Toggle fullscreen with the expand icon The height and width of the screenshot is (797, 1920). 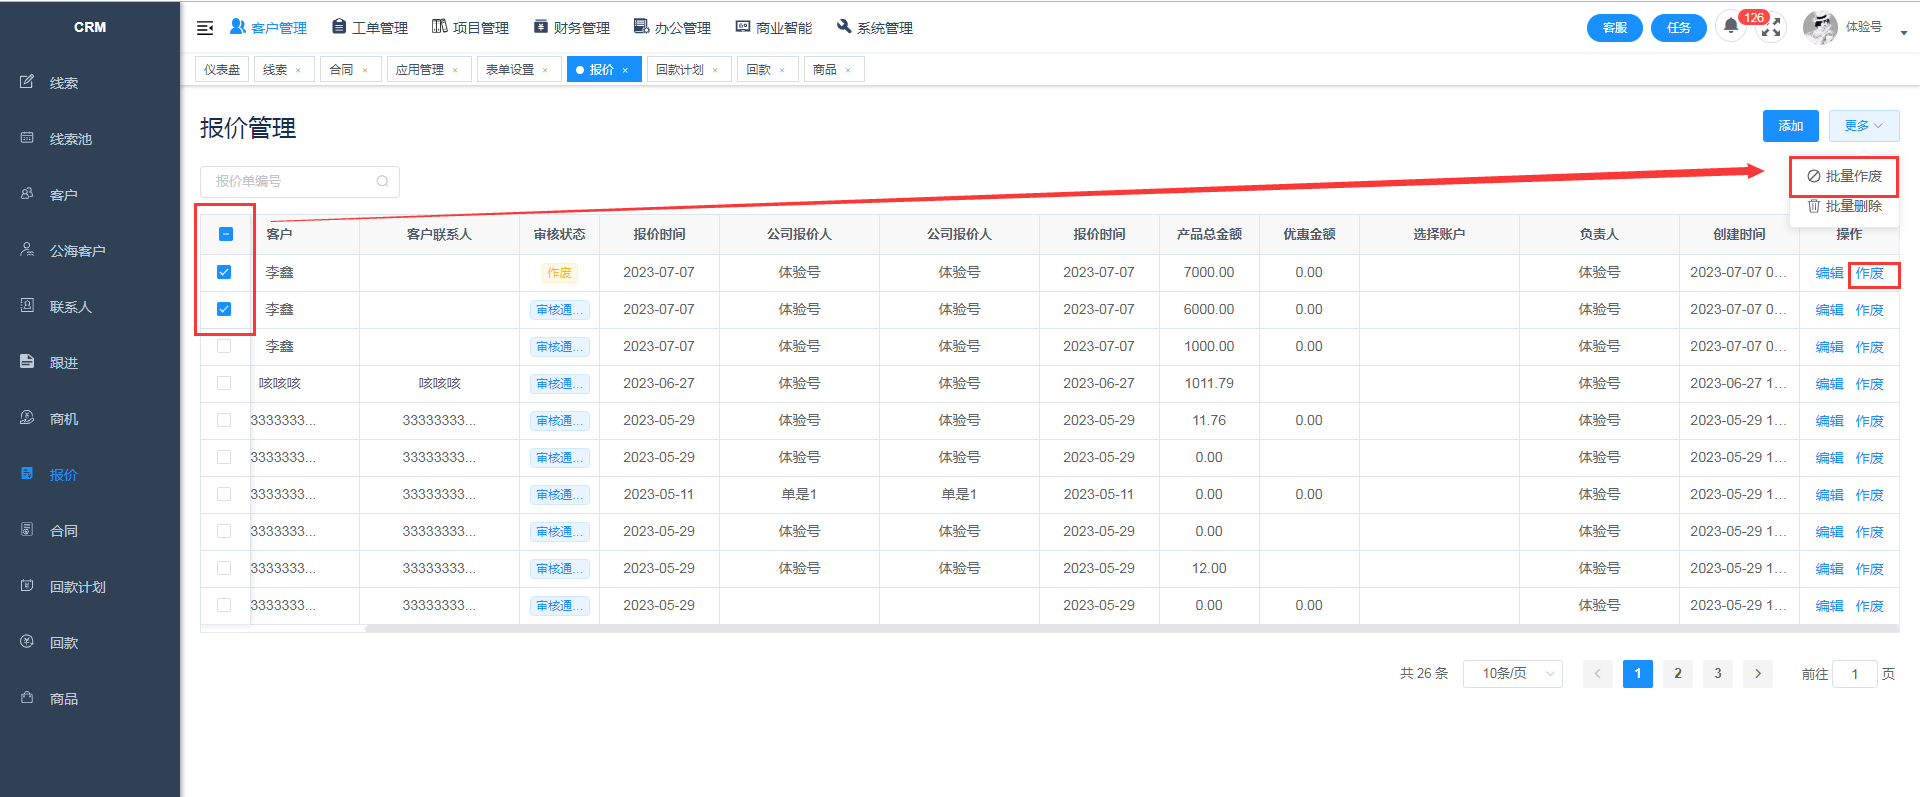point(1771,28)
